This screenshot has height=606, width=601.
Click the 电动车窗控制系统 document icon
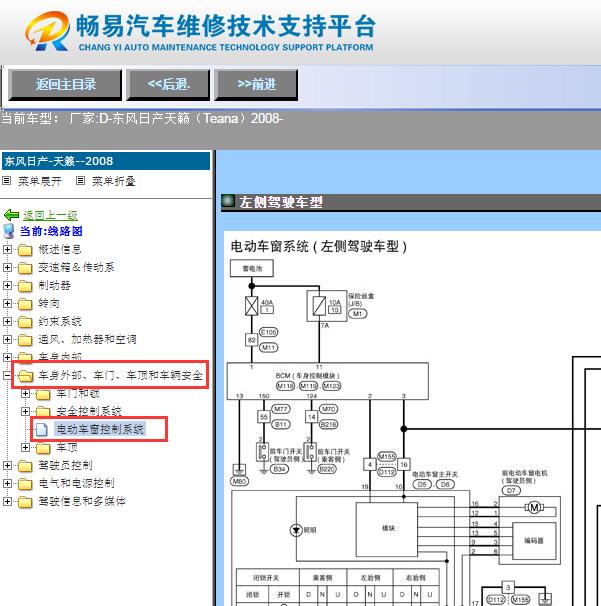[x=41, y=429]
